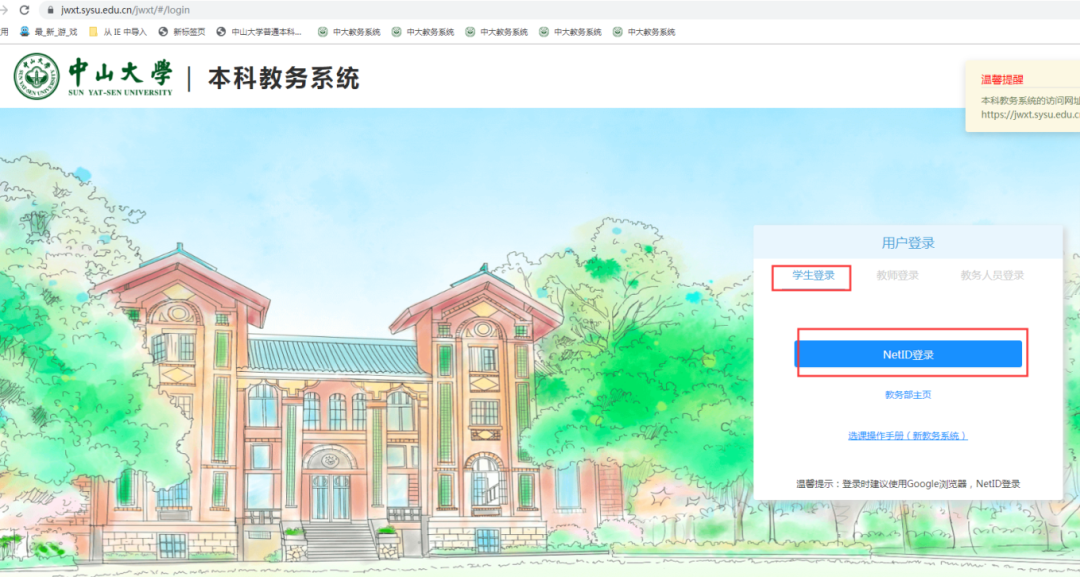This screenshot has height=577, width=1080.
Task: Open the 教务部主页 link
Action: point(908,395)
